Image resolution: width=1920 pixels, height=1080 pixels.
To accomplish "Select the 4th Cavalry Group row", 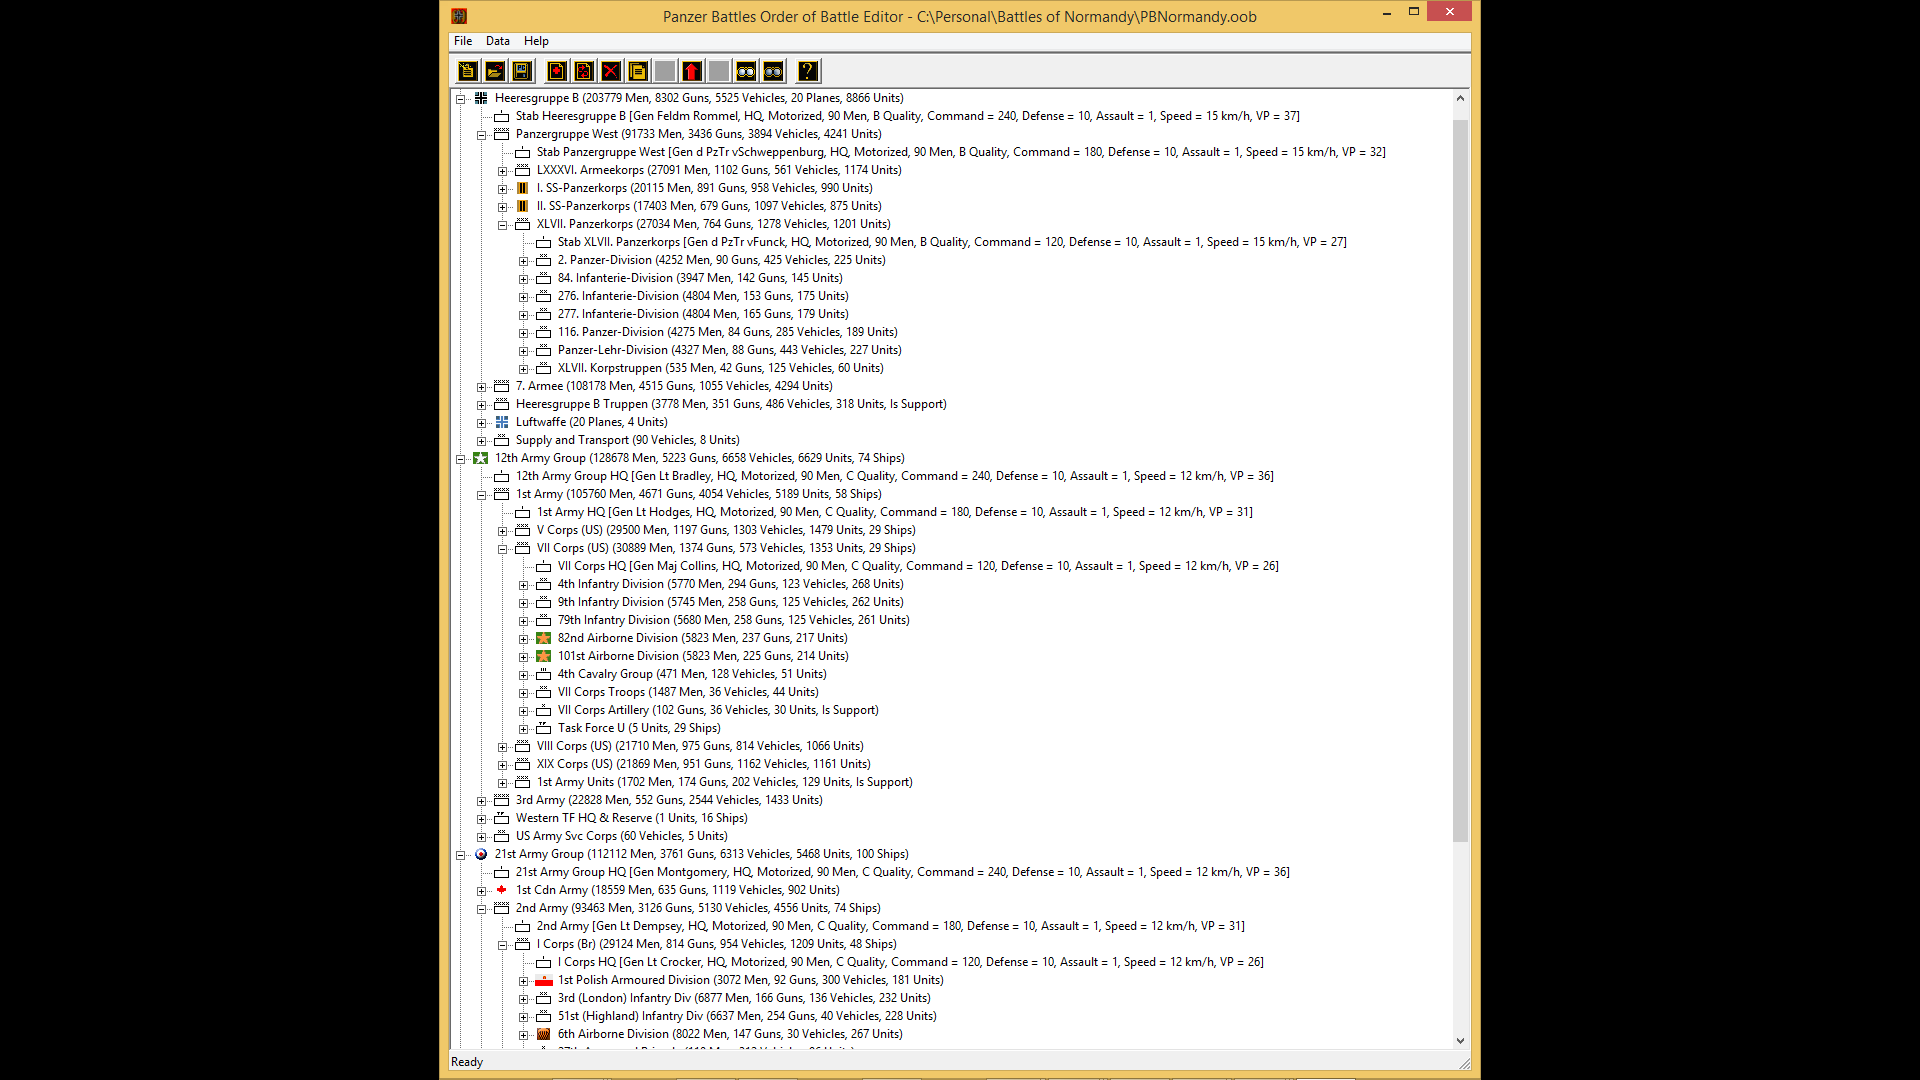I will tap(691, 674).
